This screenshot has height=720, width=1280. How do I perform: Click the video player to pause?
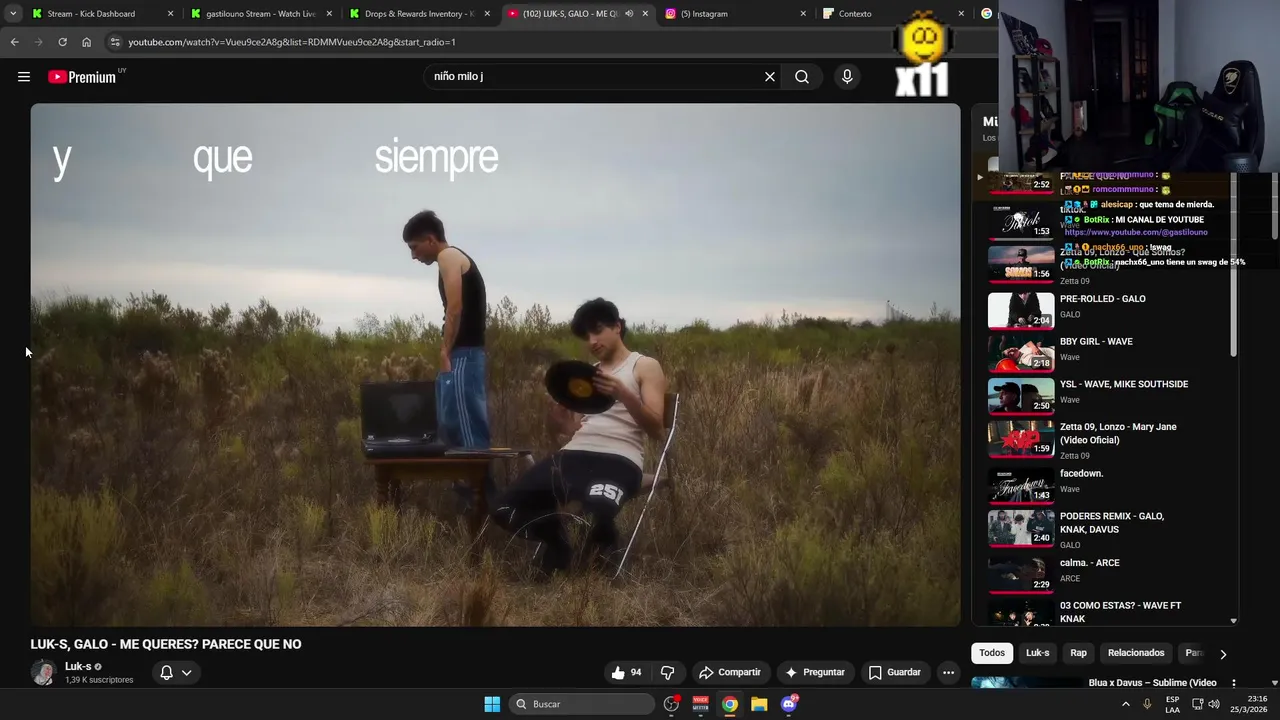click(x=495, y=365)
